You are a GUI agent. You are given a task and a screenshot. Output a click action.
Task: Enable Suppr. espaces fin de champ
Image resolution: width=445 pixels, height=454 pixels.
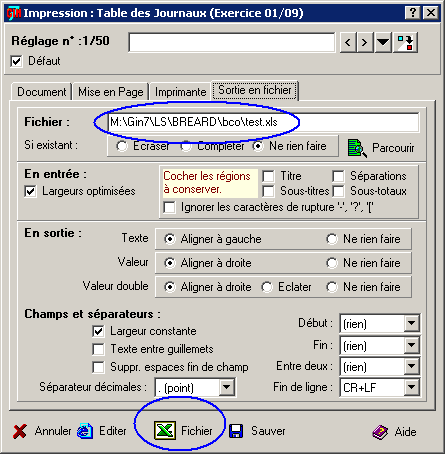pyautogui.click(x=98, y=367)
